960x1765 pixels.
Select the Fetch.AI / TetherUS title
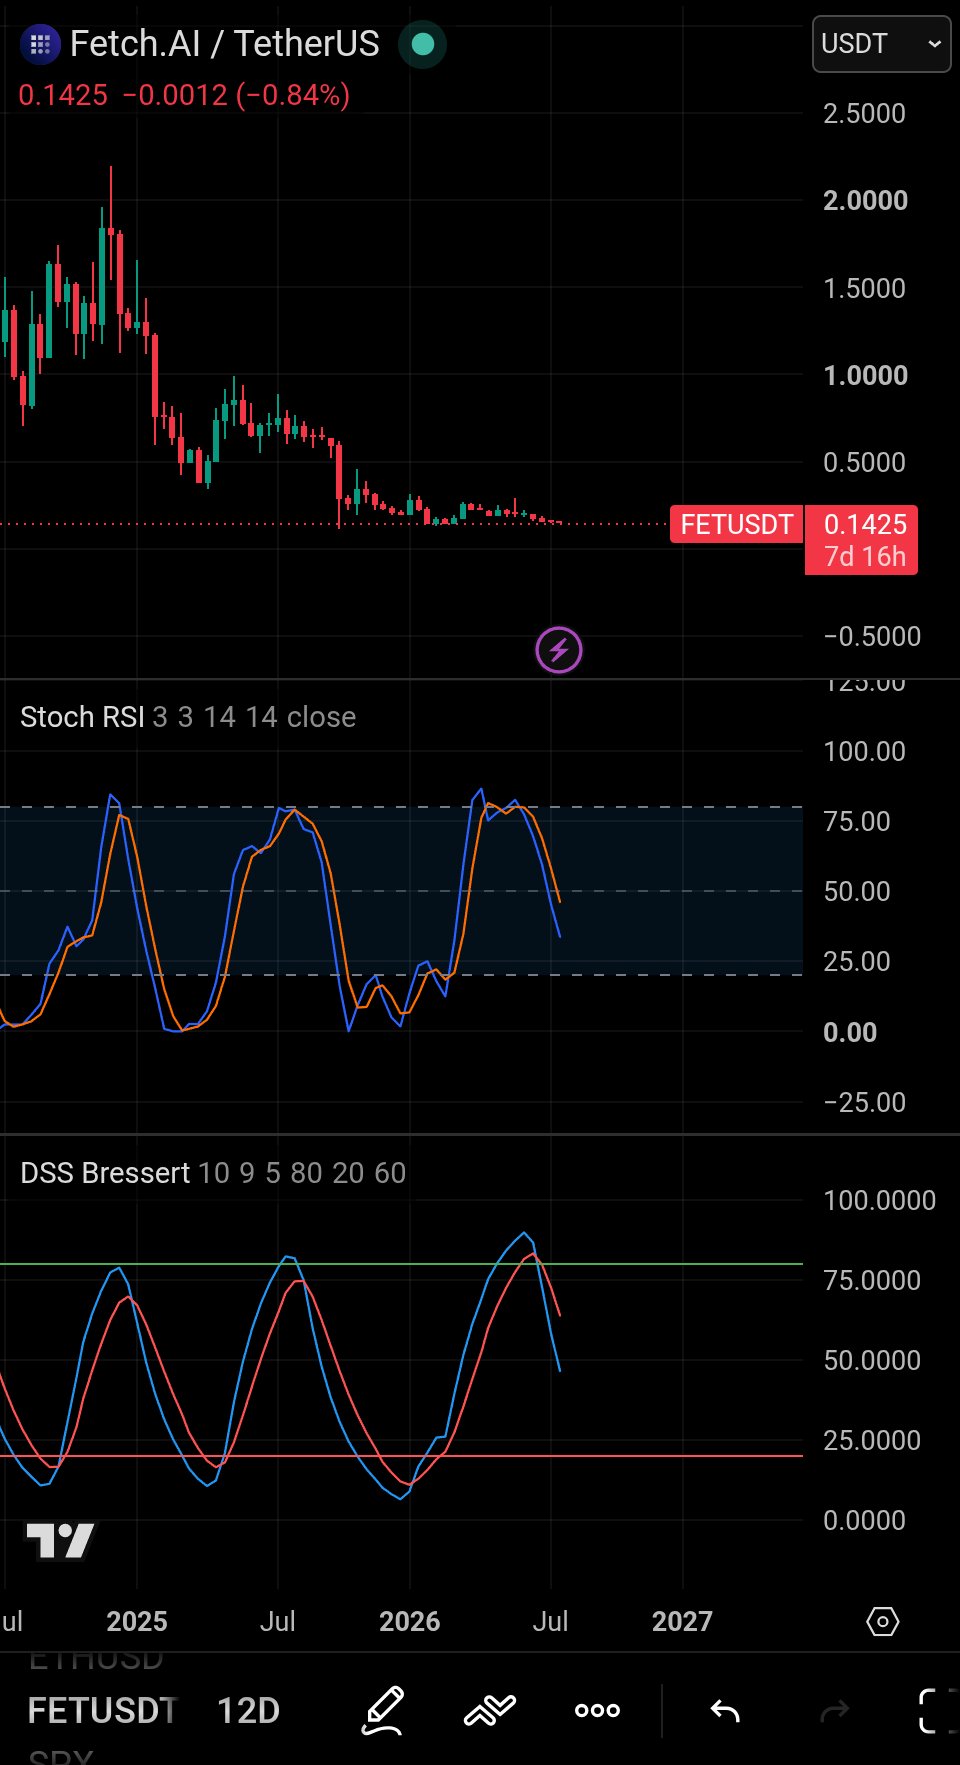click(x=225, y=44)
